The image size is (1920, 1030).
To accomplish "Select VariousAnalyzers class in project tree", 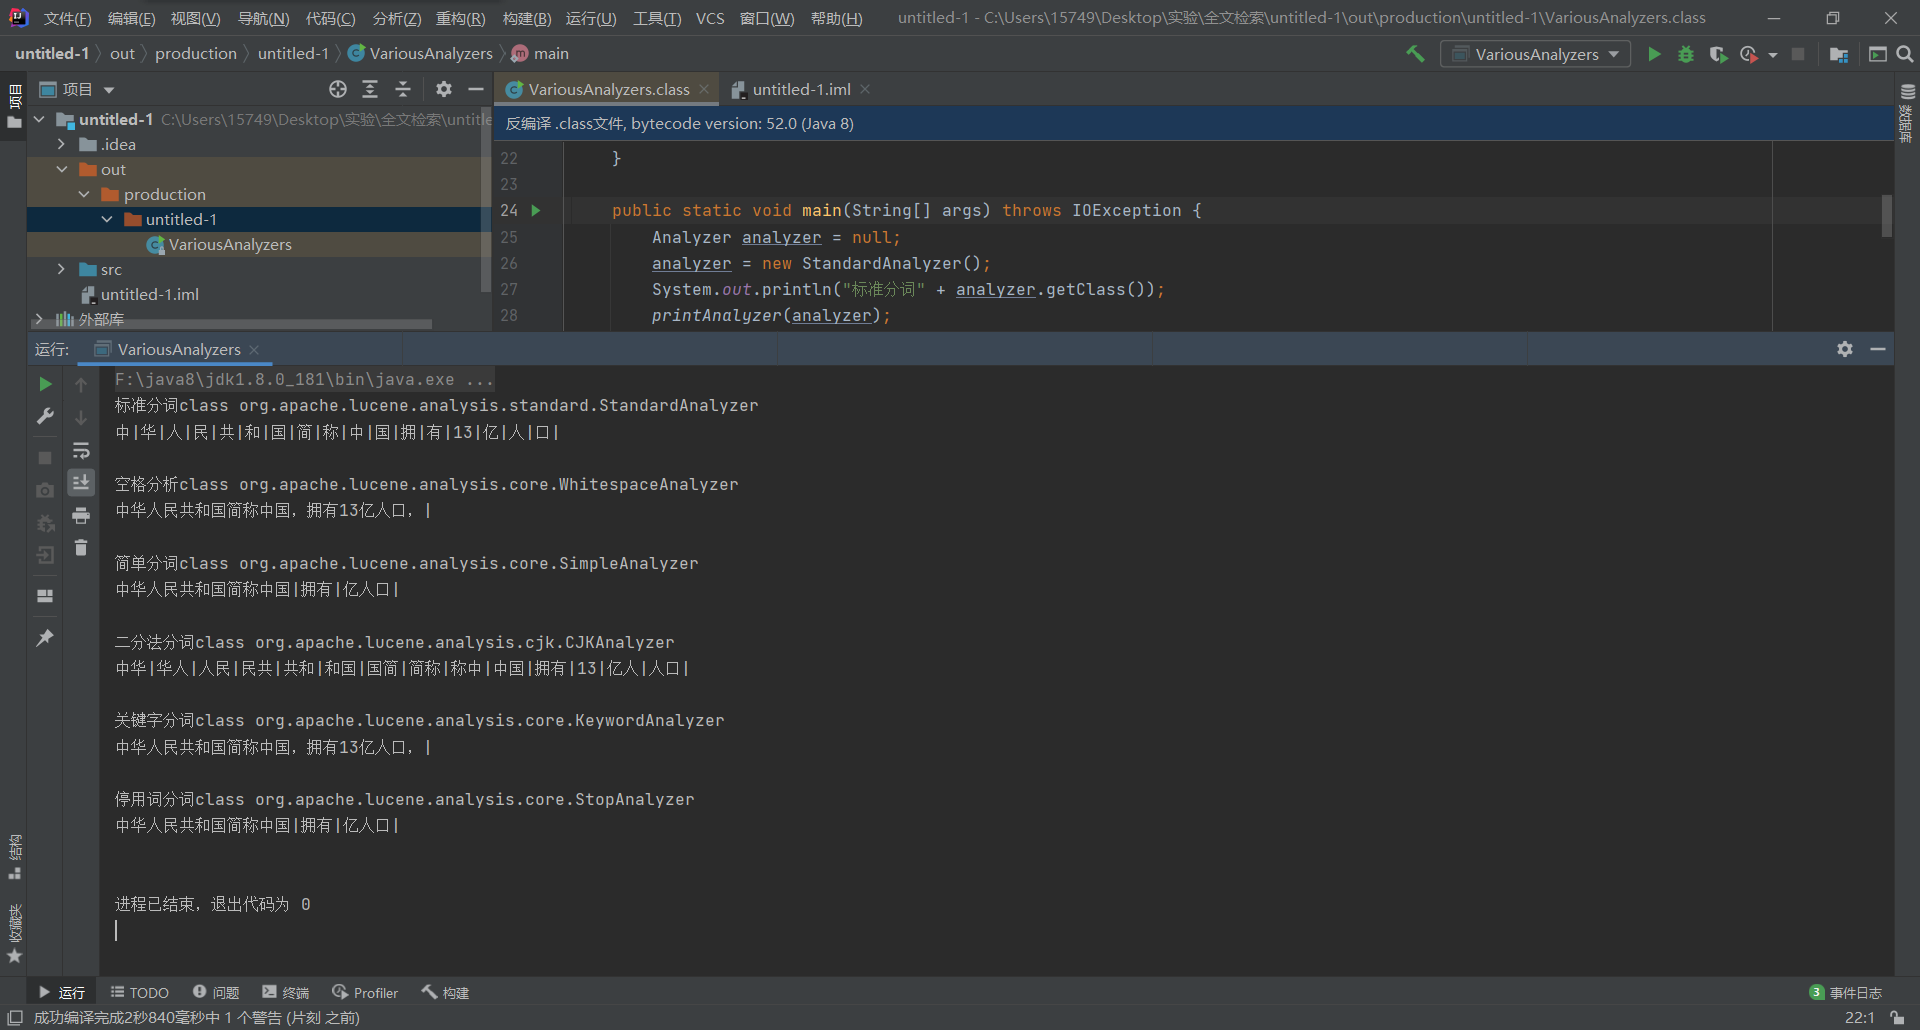I will (x=229, y=244).
